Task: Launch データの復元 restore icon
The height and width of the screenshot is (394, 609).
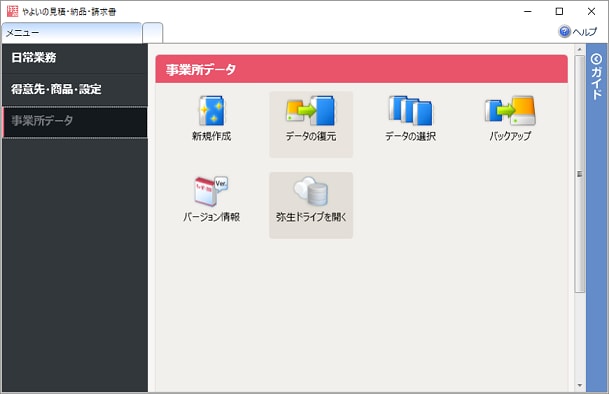Action: click(x=311, y=111)
